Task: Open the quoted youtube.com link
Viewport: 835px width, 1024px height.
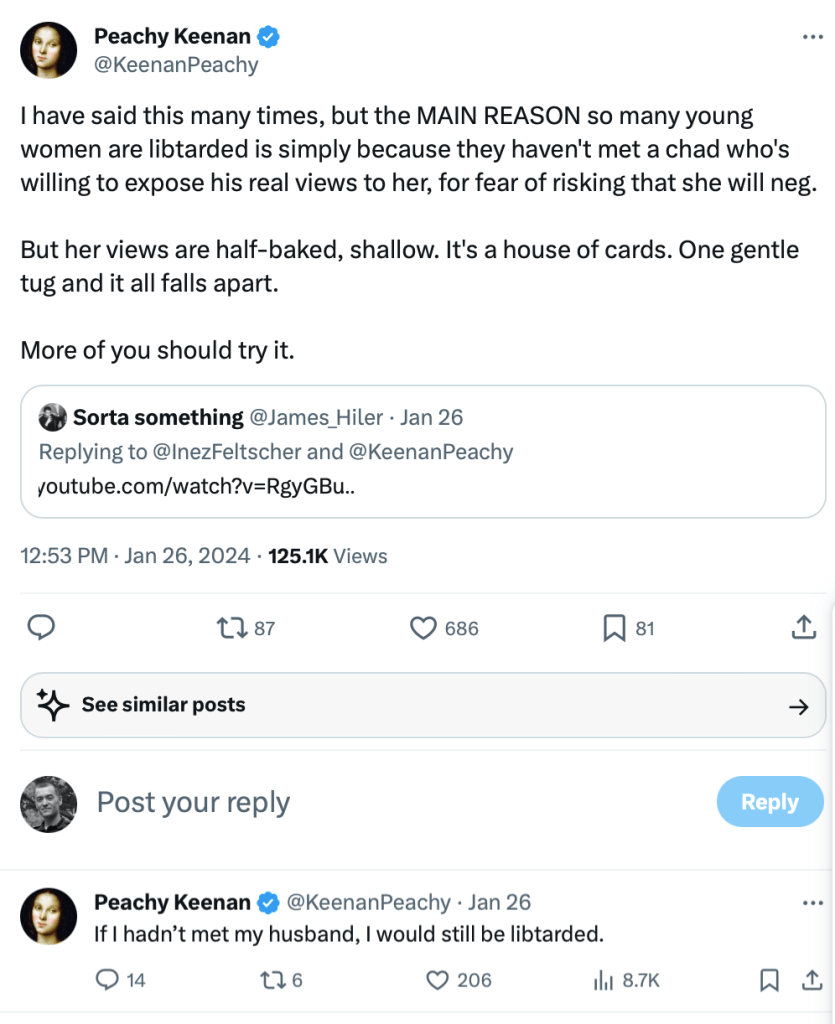Action: (196, 486)
